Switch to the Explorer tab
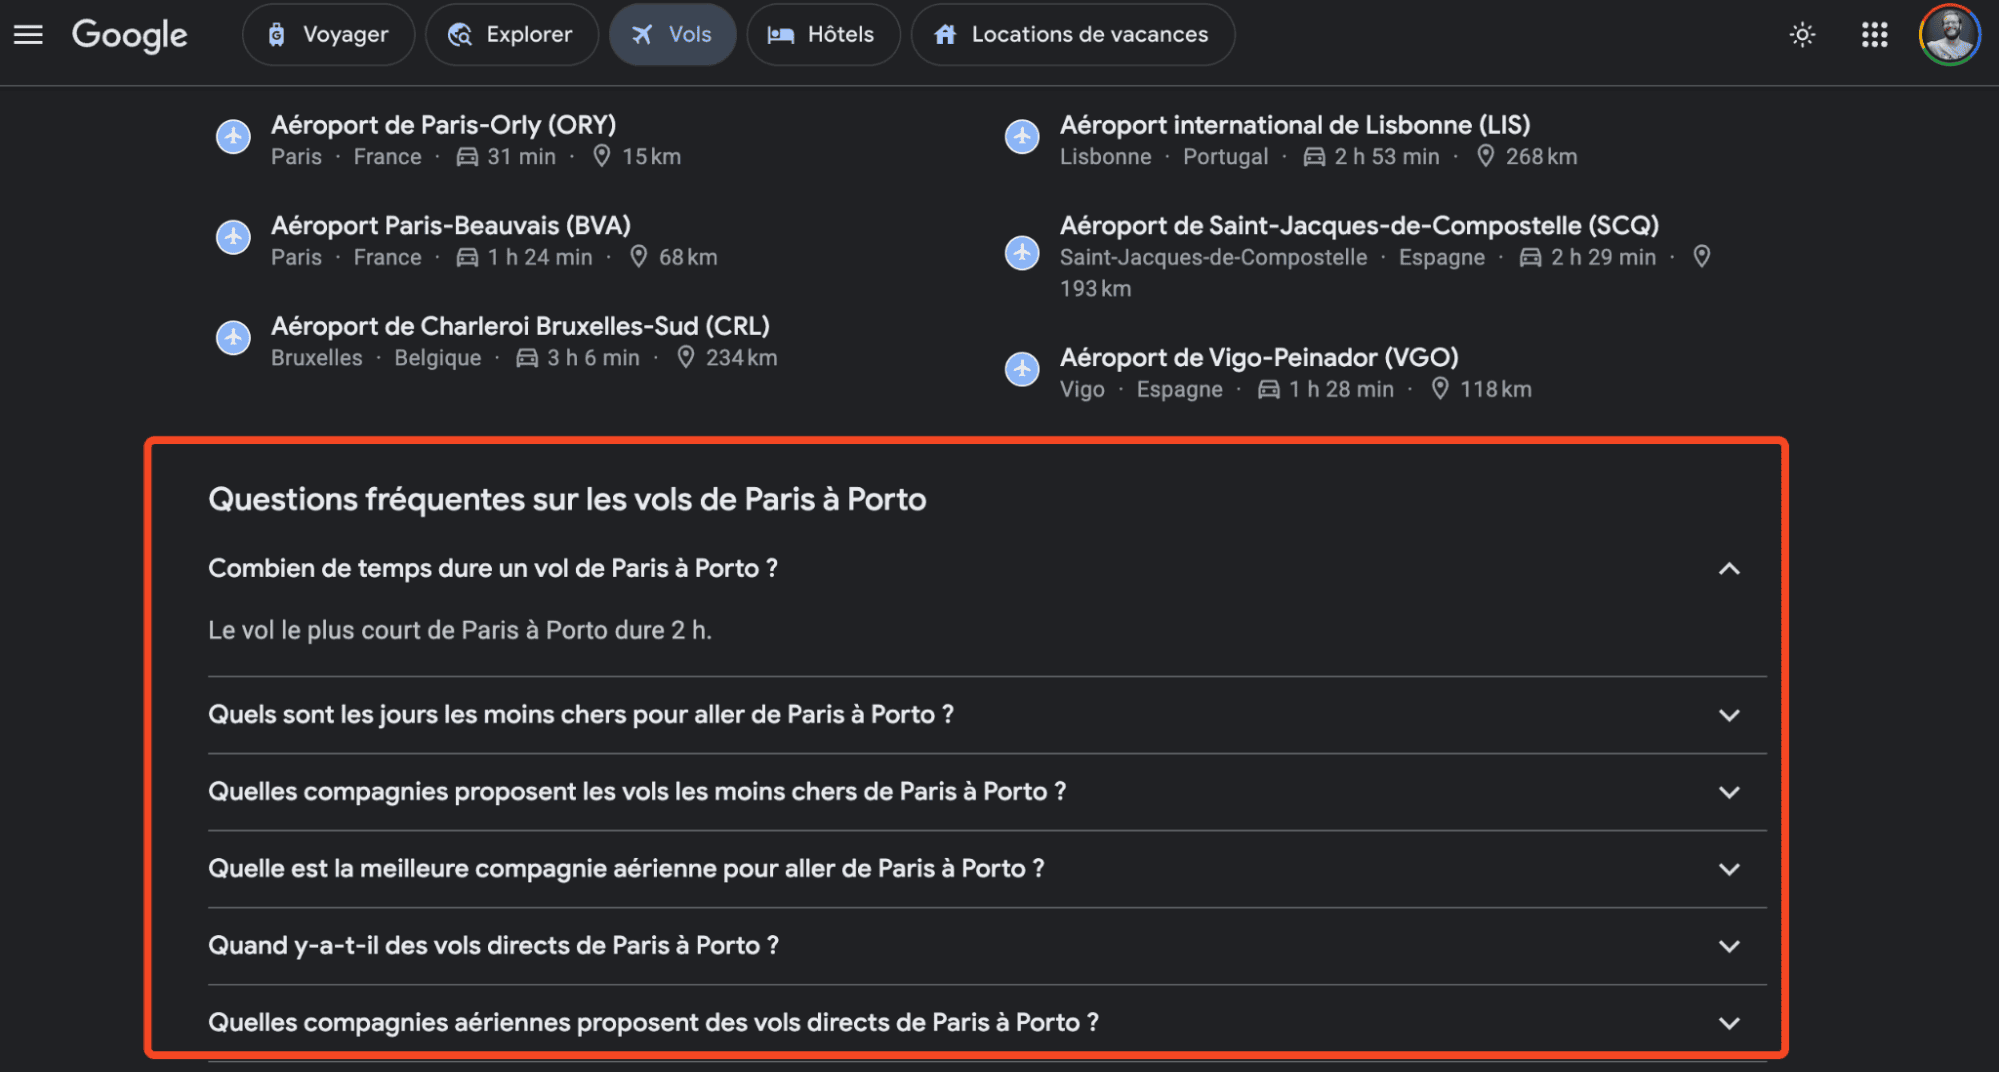Viewport: 1999px width, 1072px height. click(x=511, y=35)
